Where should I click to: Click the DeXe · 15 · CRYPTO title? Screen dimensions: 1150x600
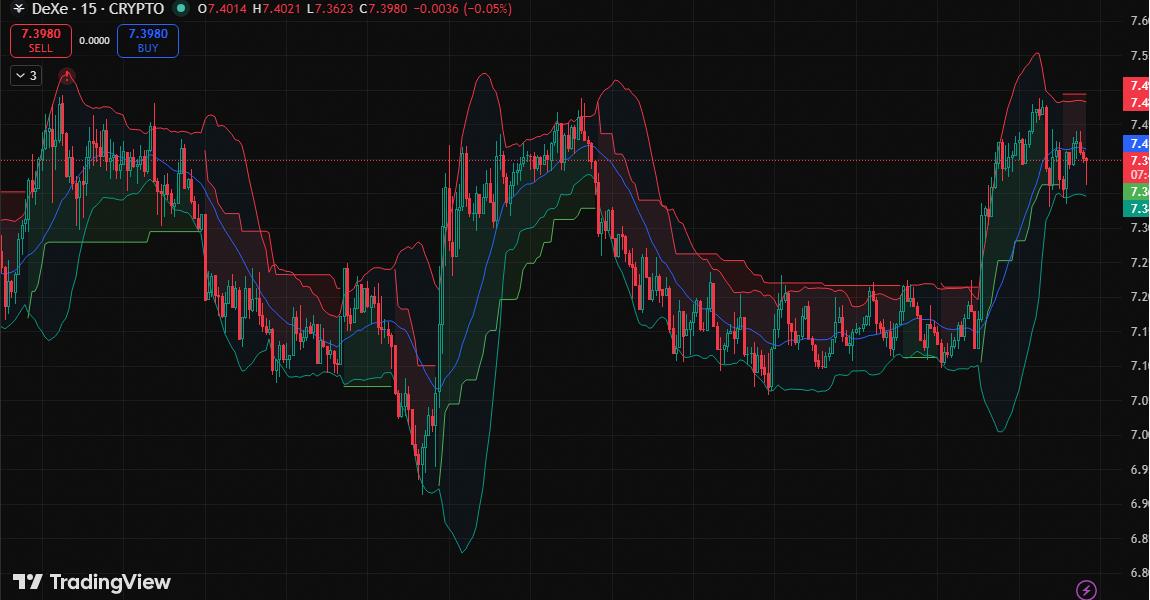[x=98, y=9]
